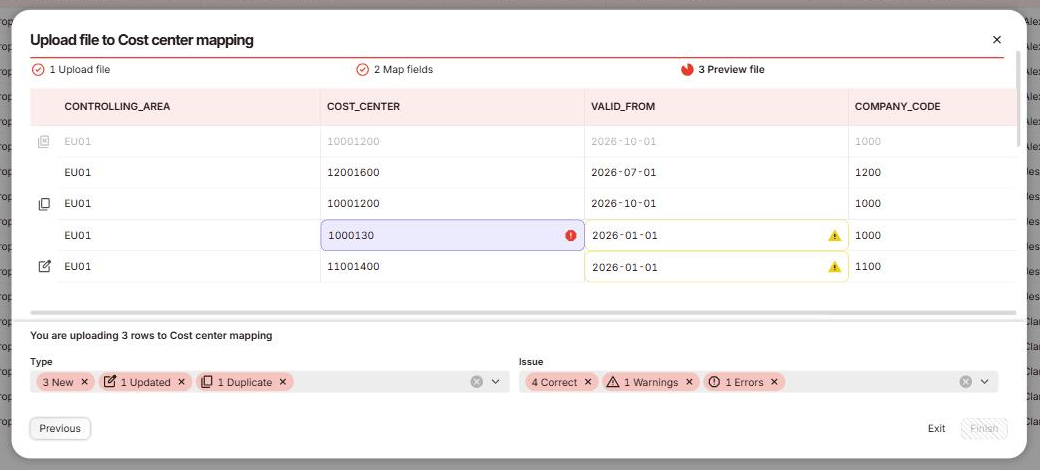
Task: Click the '1 Updated' chip label
Action: [x=145, y=382]
